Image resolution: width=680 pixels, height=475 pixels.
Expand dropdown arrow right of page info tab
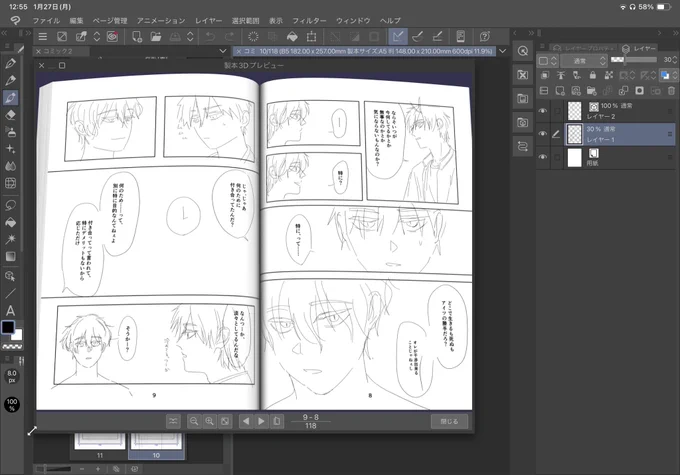pyautogui.click(x=502, y=51)
